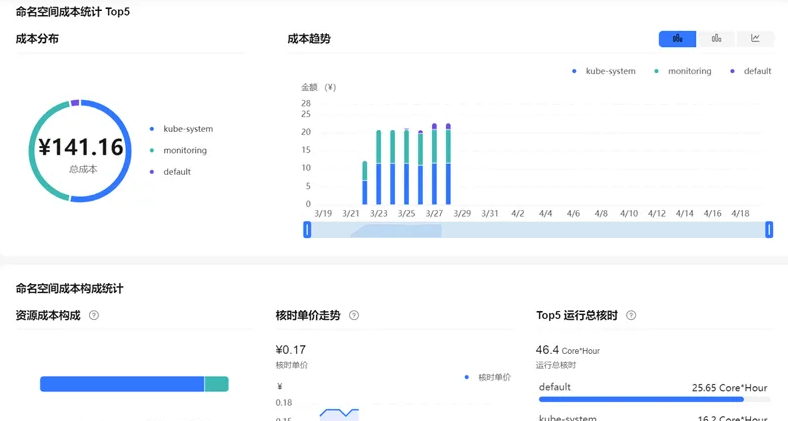The image size is (788, 421).
Task: Click the 3/23 stacked bar in cost trend
Action: [378, 167]
